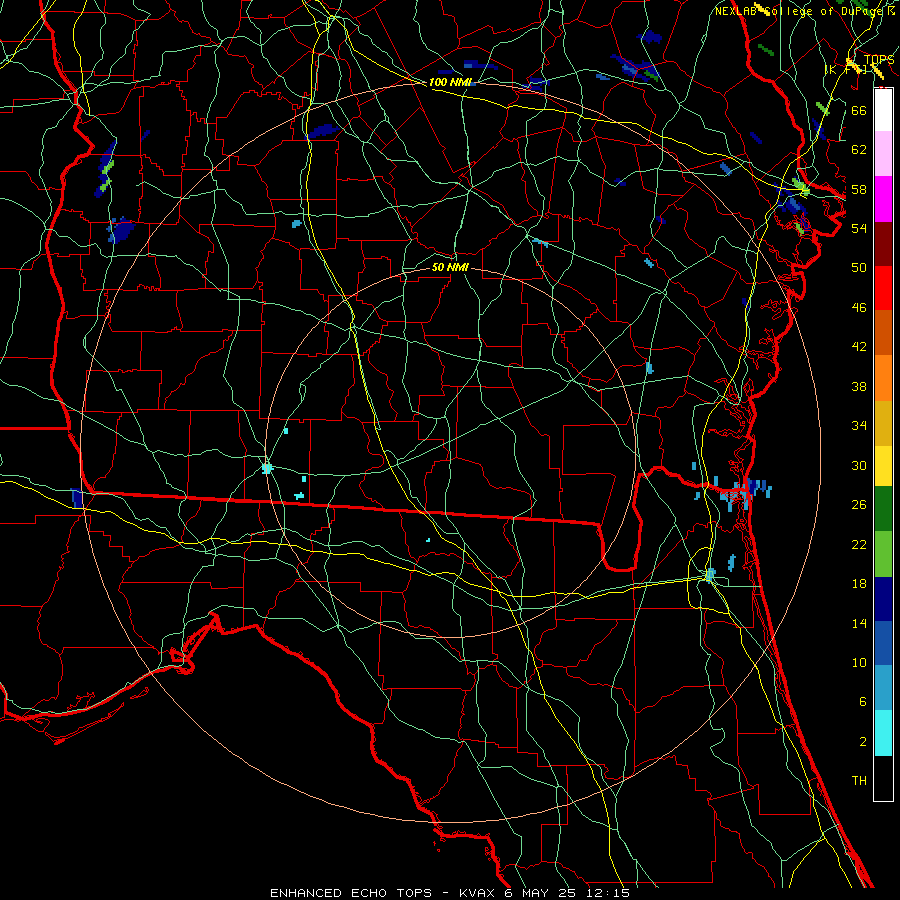Select the dark red (maroon) legend block
The width and height of the screenshot is (900, 900).
pyautogui.click(x=883, y=243)
